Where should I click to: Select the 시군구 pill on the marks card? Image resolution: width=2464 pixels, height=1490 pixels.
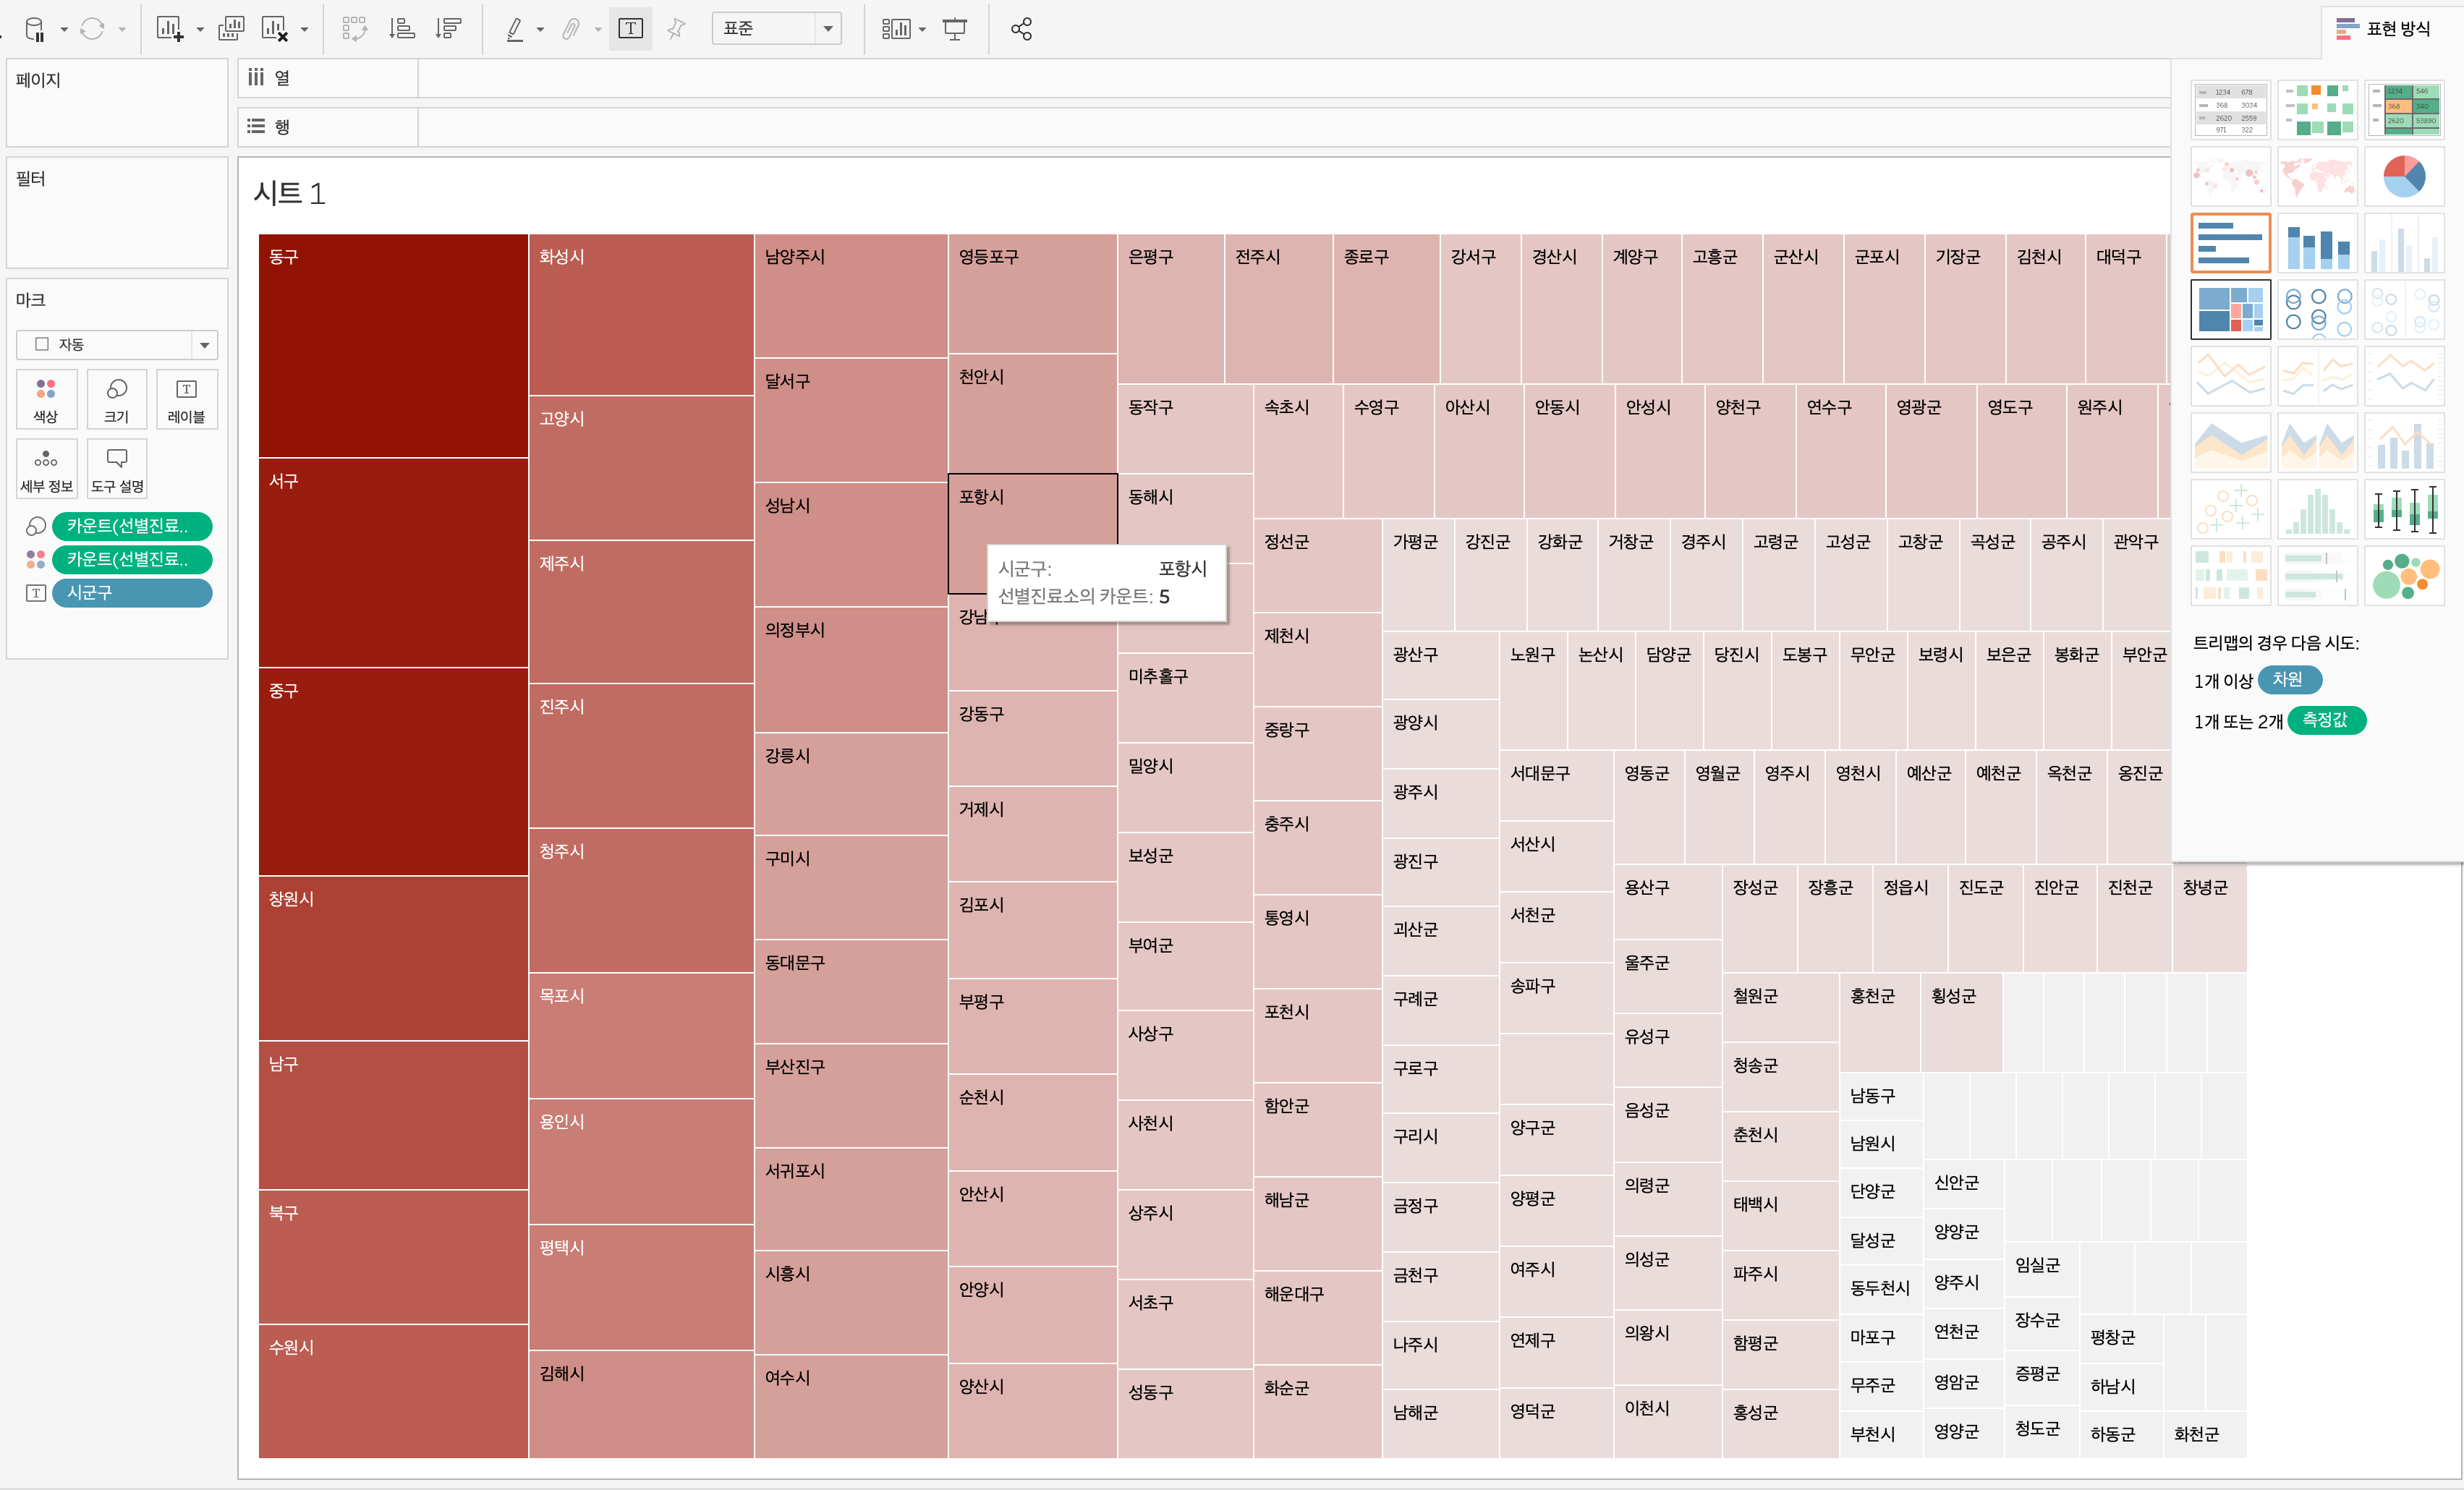131,593
